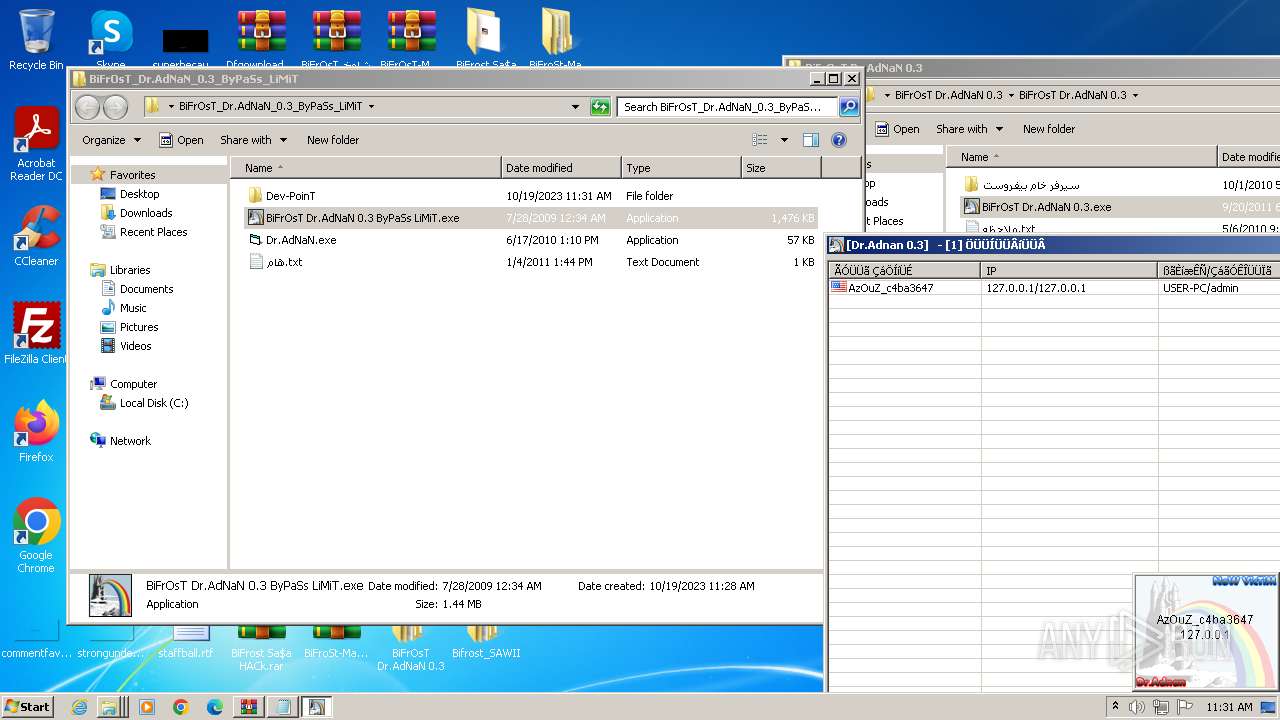Click the Windows Explorer taskbar icon
The width and height of the screenshot is (1280, 720).
pyautogui.click(x=109, y=707)
